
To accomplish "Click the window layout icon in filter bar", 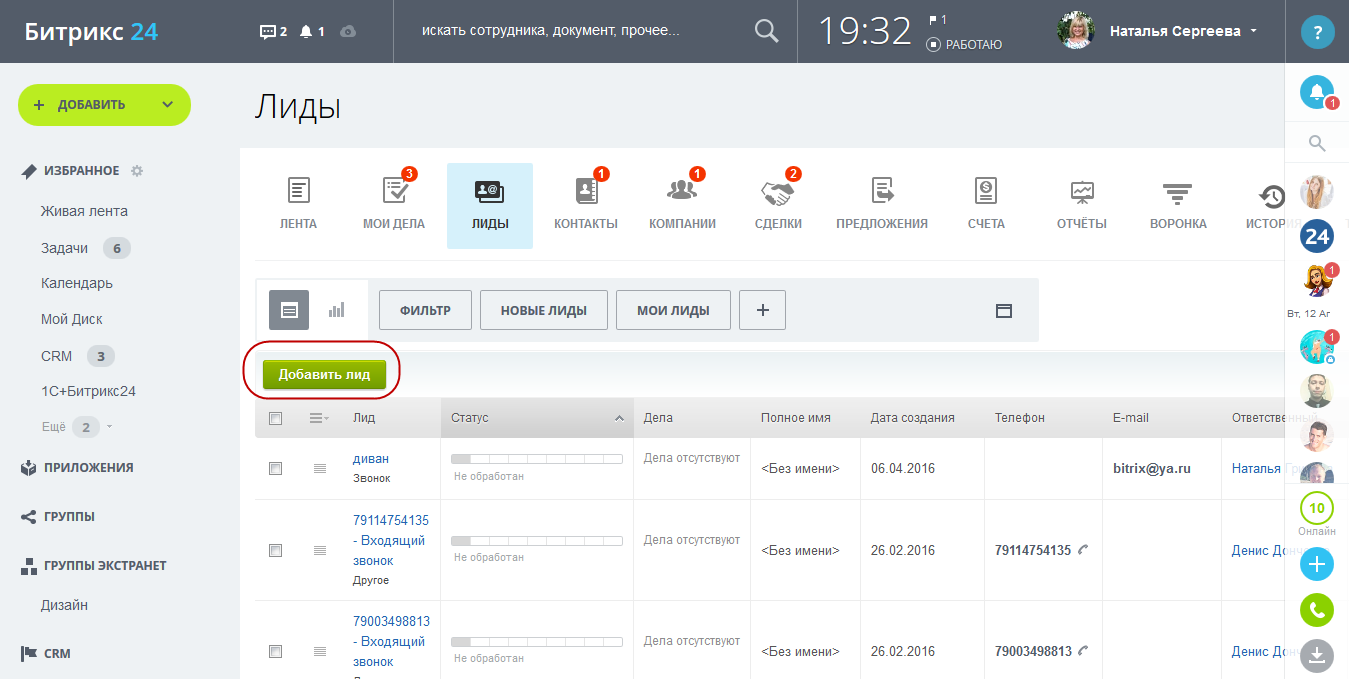I will tap(1004, 311).
